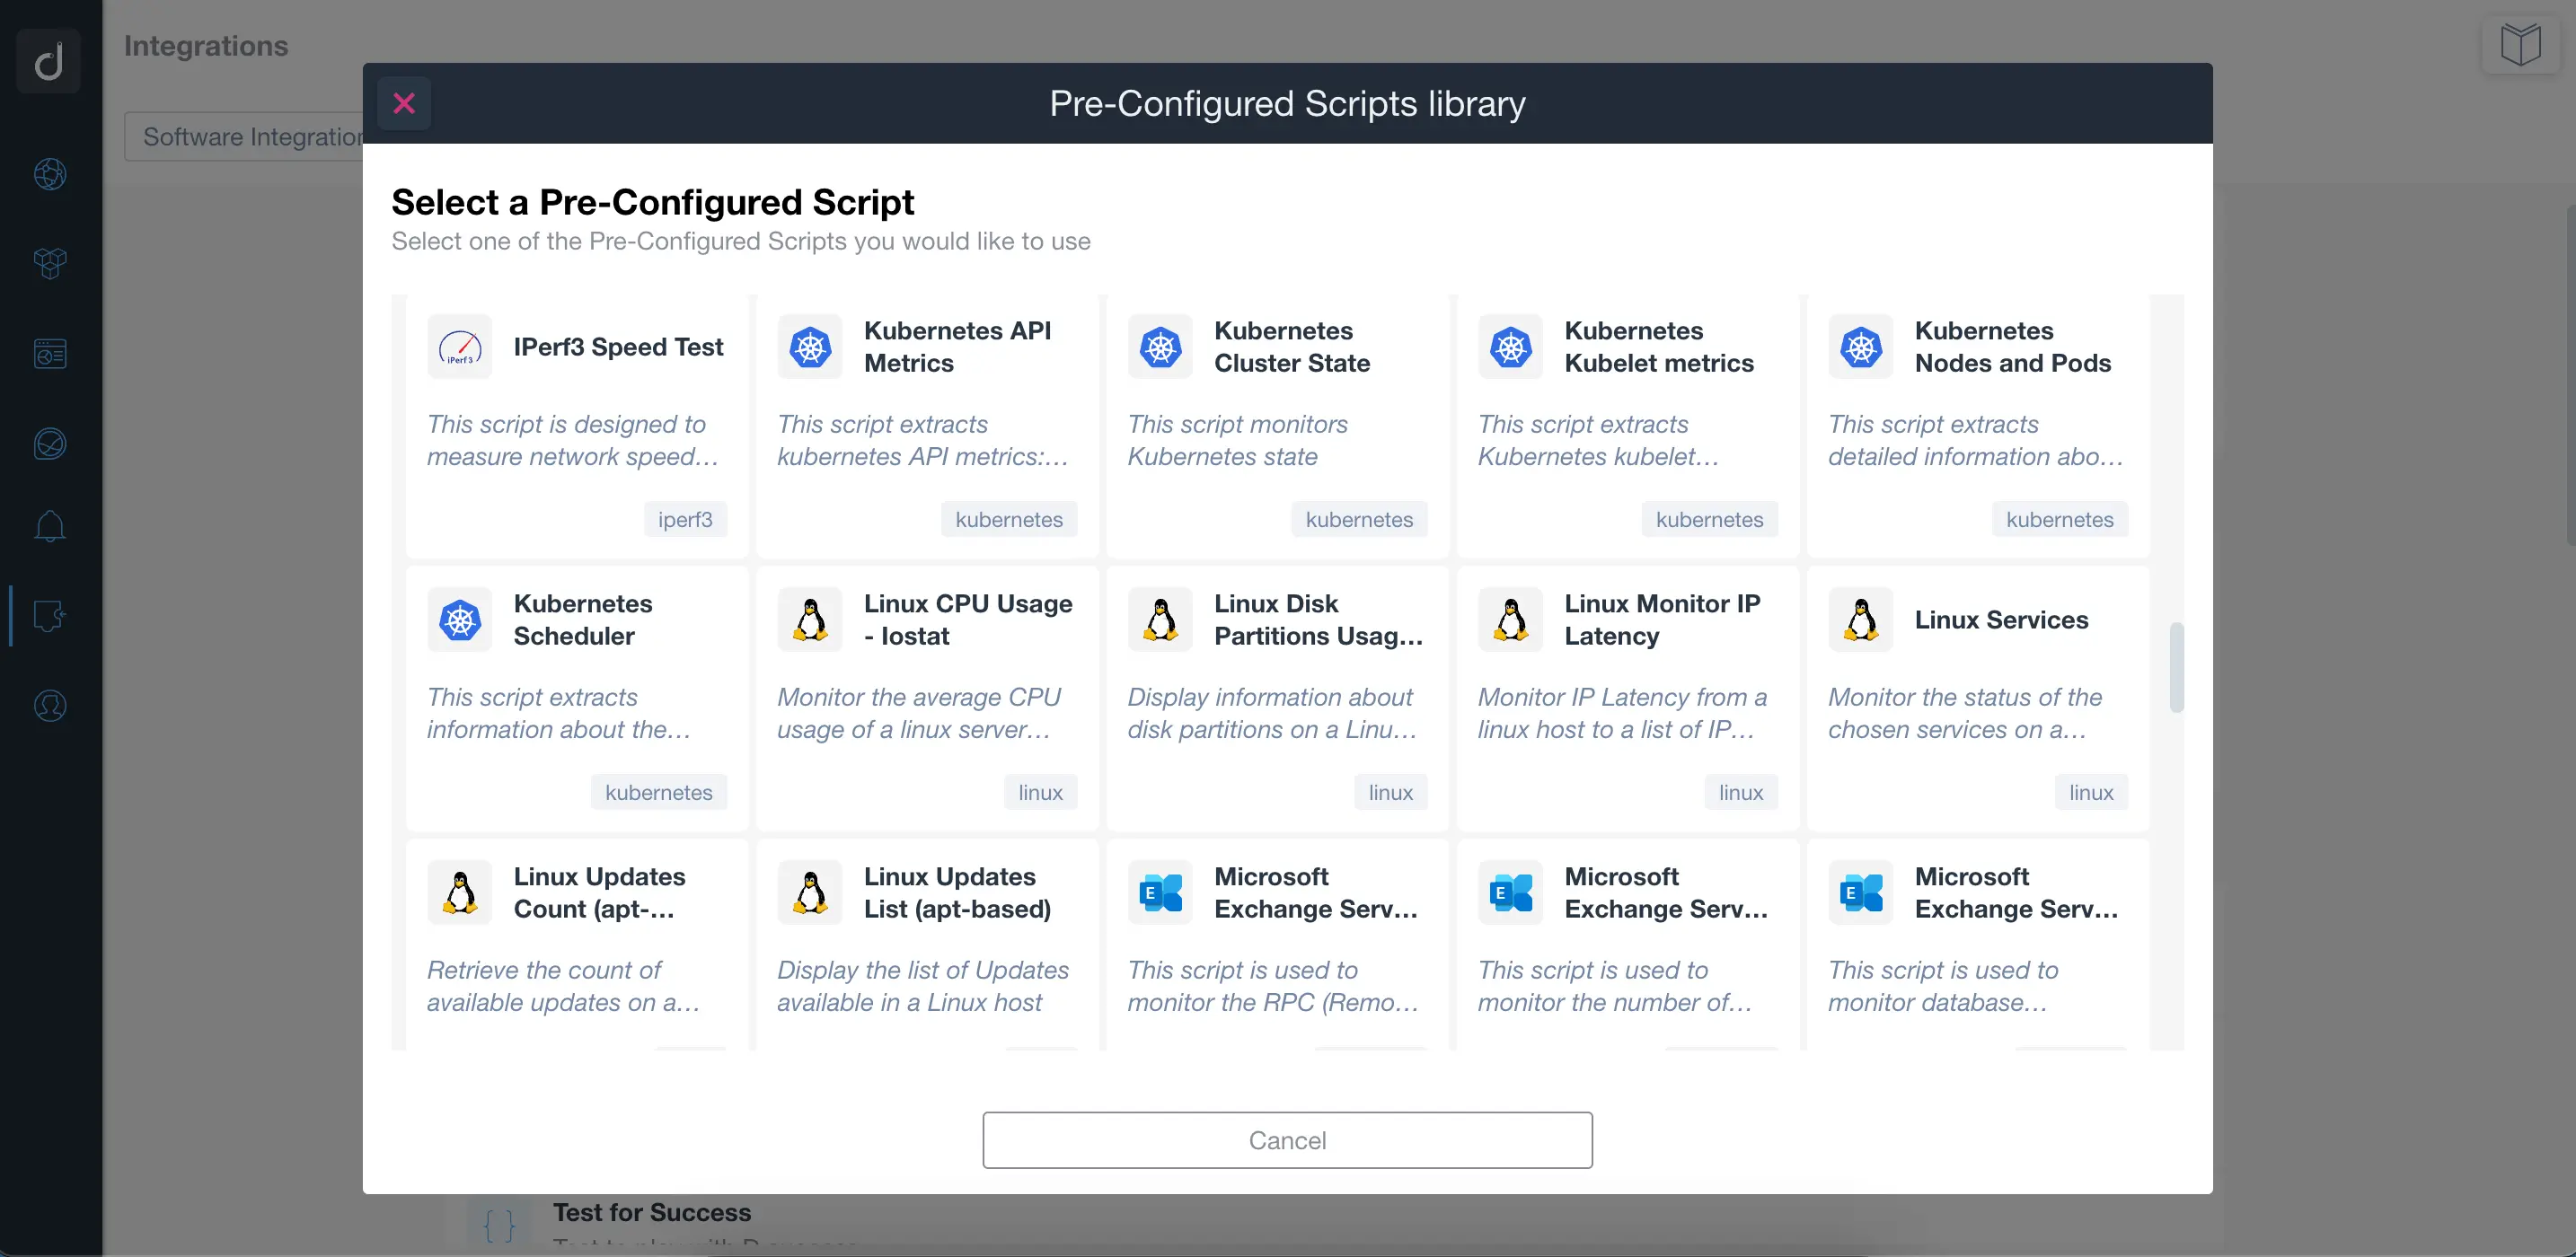This screenshot has height=1257, width=2576.
Task: Click linux tag on Linux CPU Usage card
Action: 1040,792
